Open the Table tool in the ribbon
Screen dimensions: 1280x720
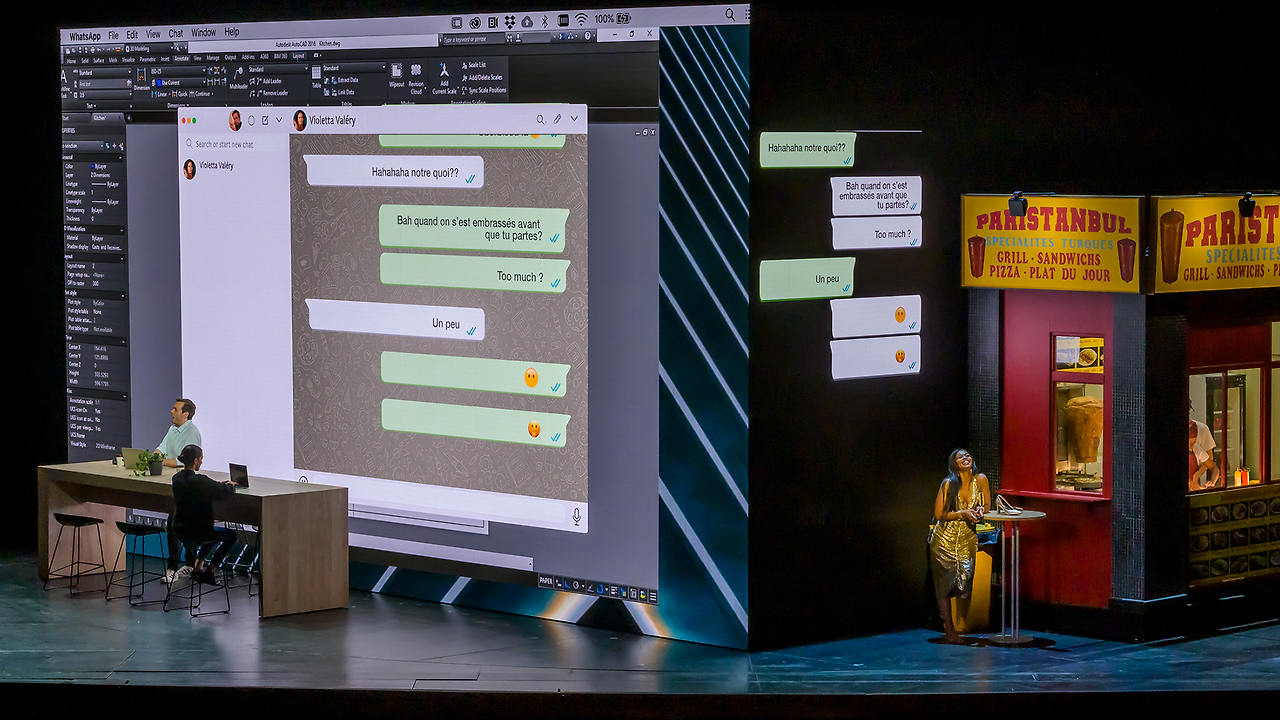pyautogui.click(x=316, y=78)
